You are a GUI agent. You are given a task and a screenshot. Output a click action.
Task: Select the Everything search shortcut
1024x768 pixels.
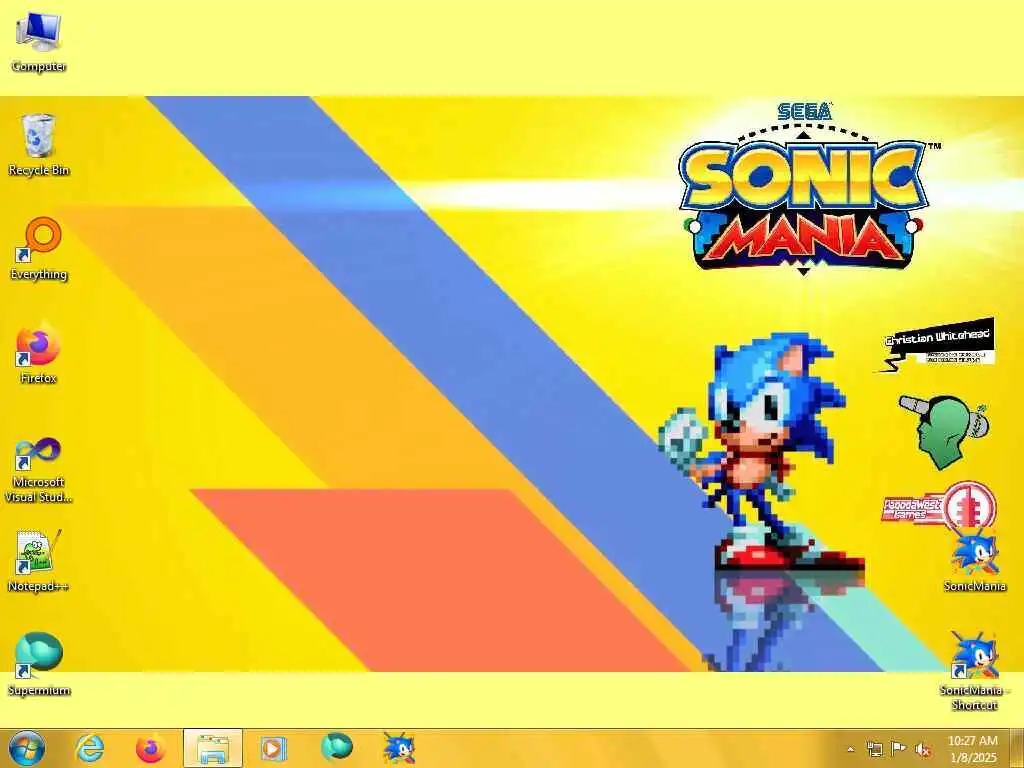[39, 249]
